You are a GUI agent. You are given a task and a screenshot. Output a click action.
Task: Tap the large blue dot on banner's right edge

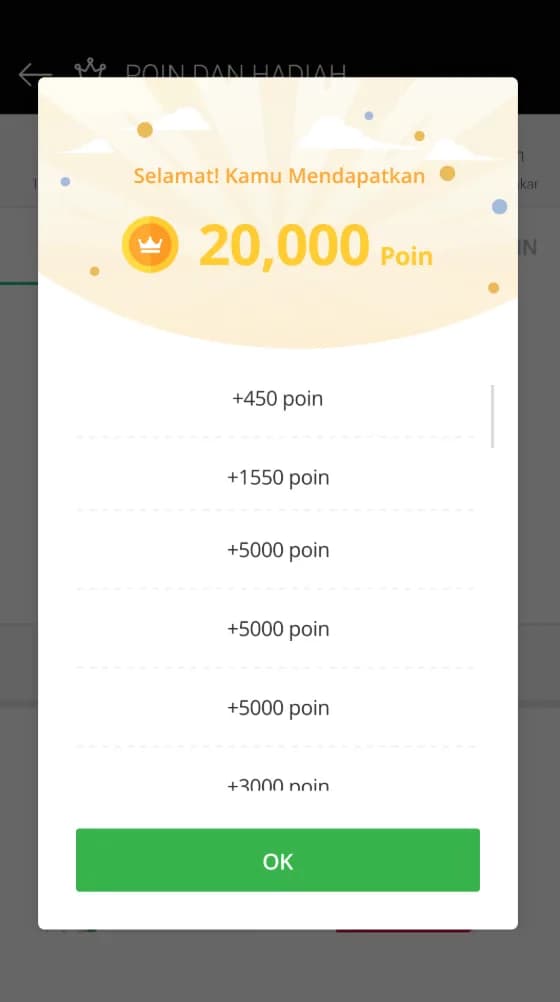click(500, 206)
